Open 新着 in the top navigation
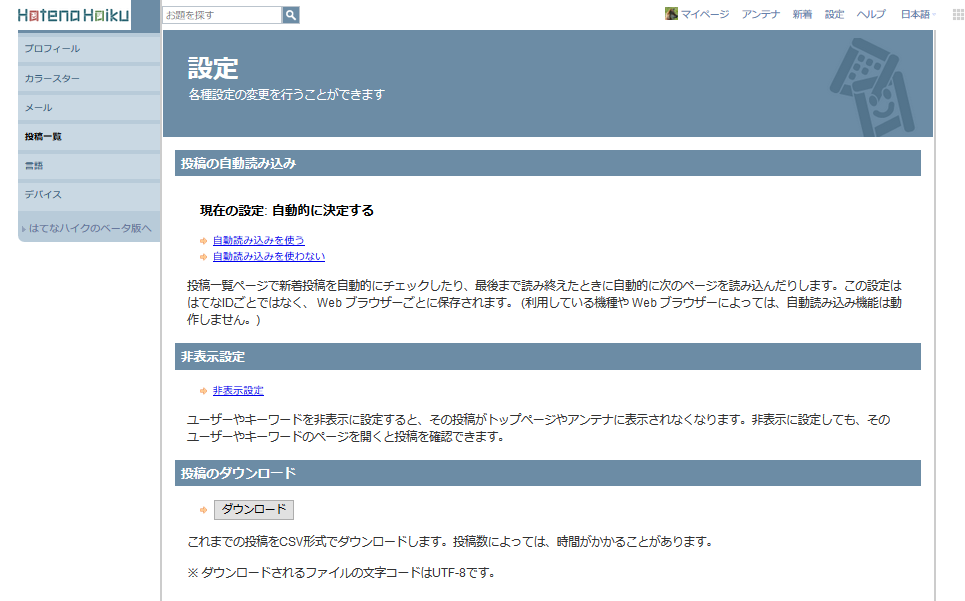This screenshot has width=965, height=601. 803,14
